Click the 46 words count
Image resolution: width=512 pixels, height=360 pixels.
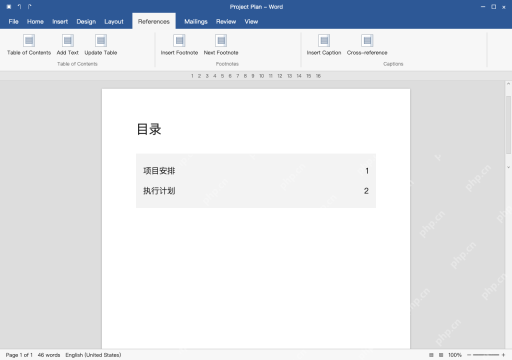pos(49,355)
